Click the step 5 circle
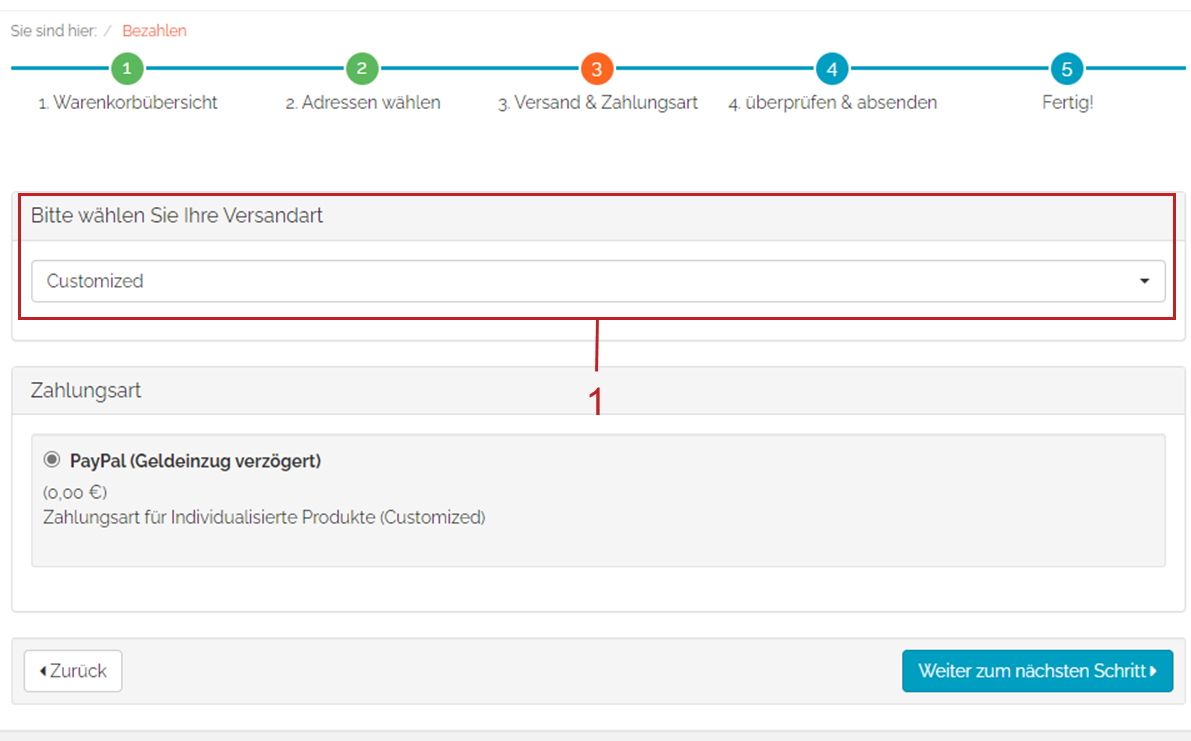1191x741 pixels. coord(1067,69)
